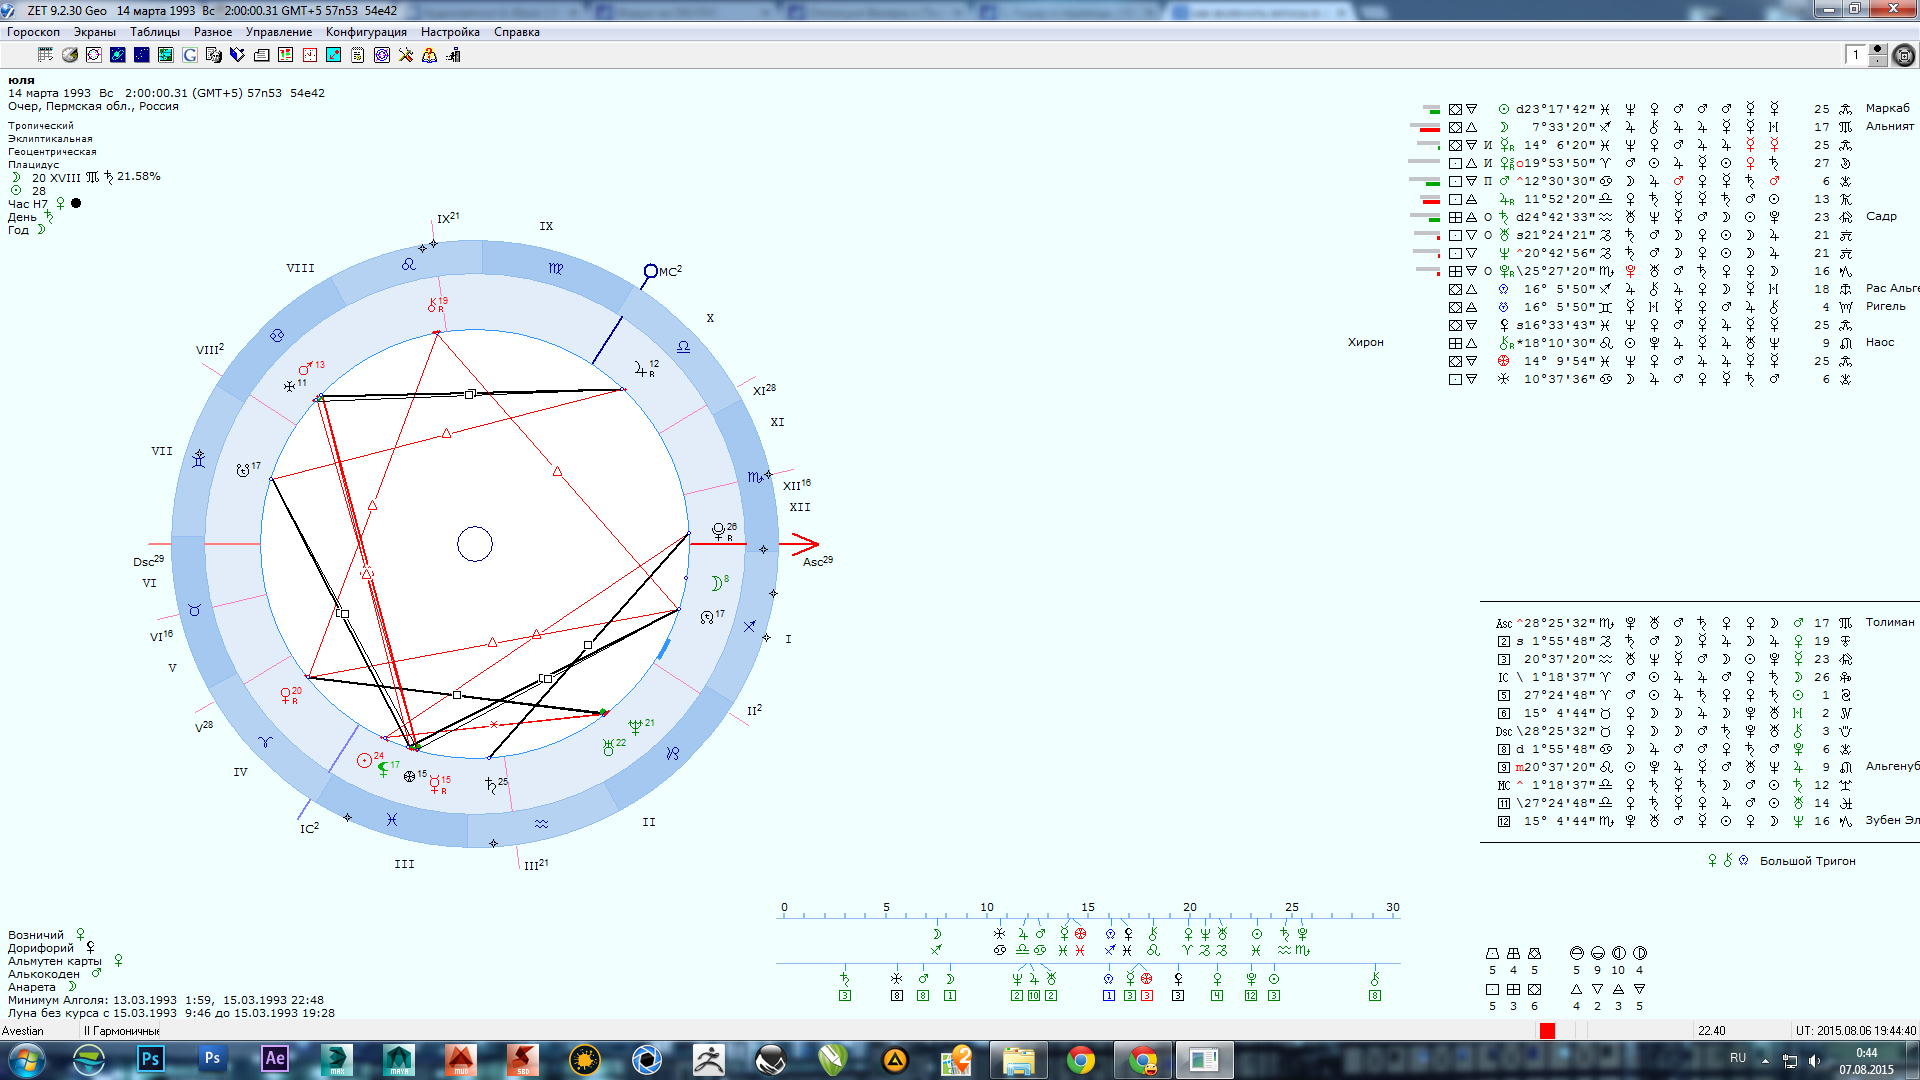
Task: Click the cyan arrow toolbar icon
Action: [334, 55]
